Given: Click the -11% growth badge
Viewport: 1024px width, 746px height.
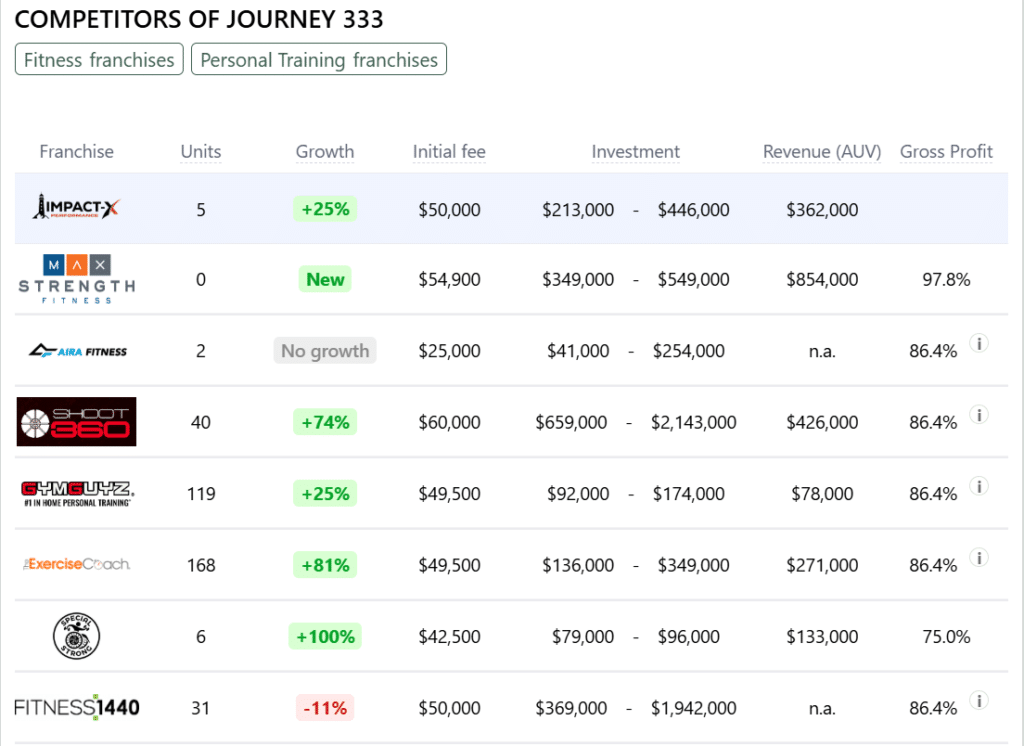Looking at the screenshot, I should tap(325, 707).
